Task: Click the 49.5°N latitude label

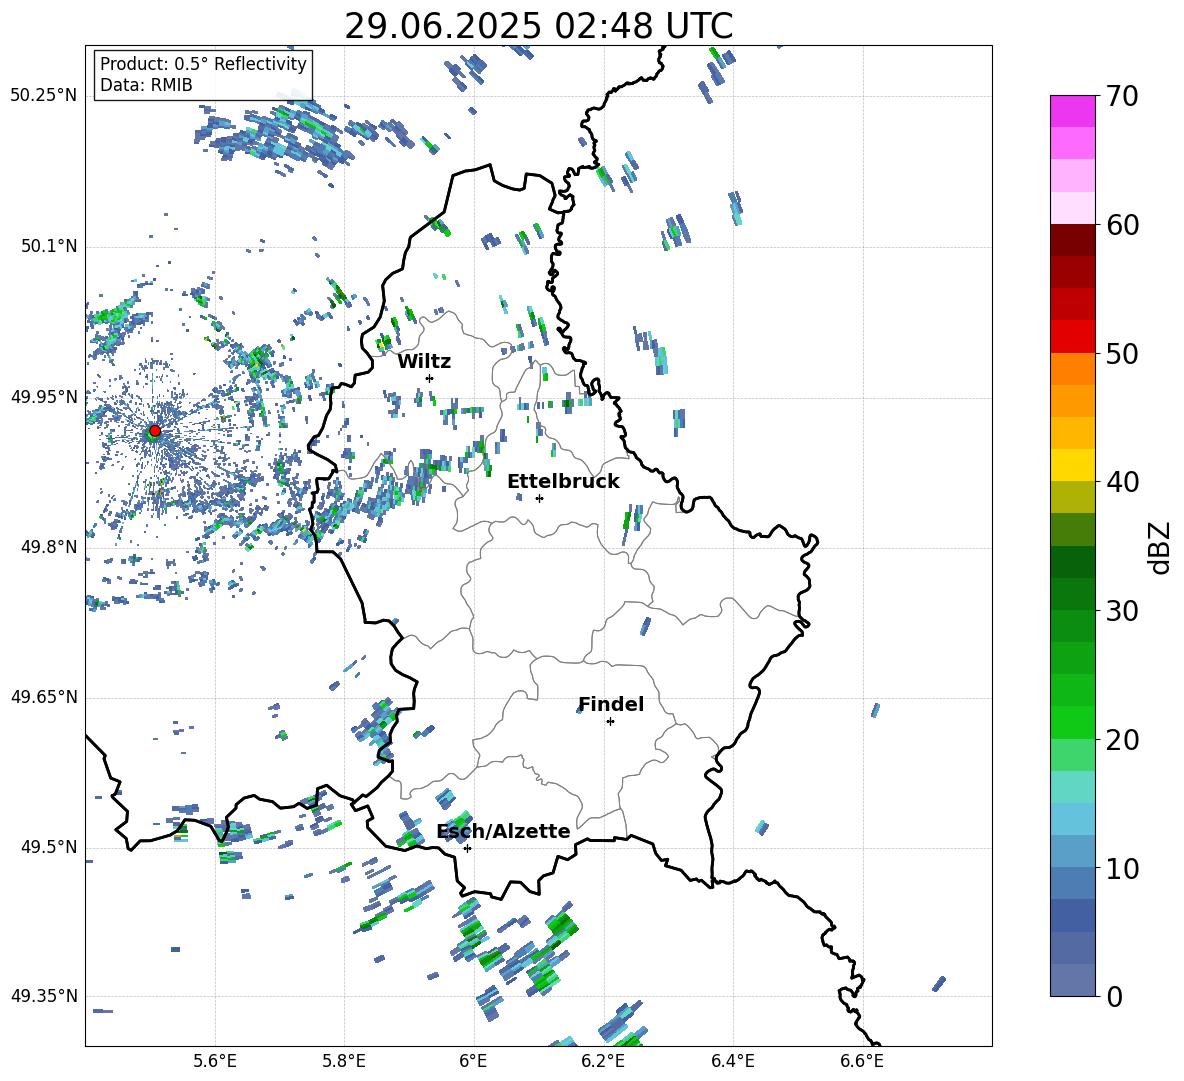Action: (x=49, y=847)
